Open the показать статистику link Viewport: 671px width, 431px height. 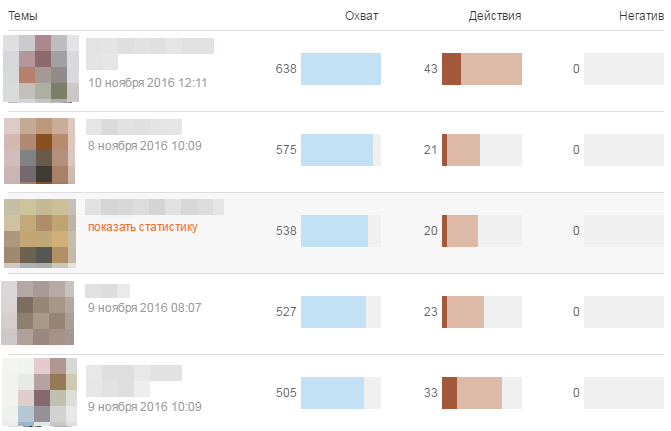point(143,227)
